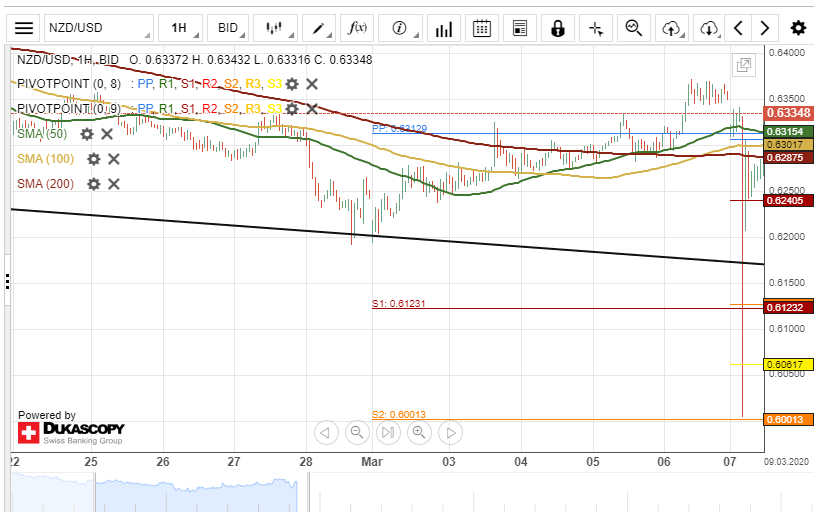The image size is (818, 521).
Task: Shift chart right with toolbar arrow
Action: [765, 28]
